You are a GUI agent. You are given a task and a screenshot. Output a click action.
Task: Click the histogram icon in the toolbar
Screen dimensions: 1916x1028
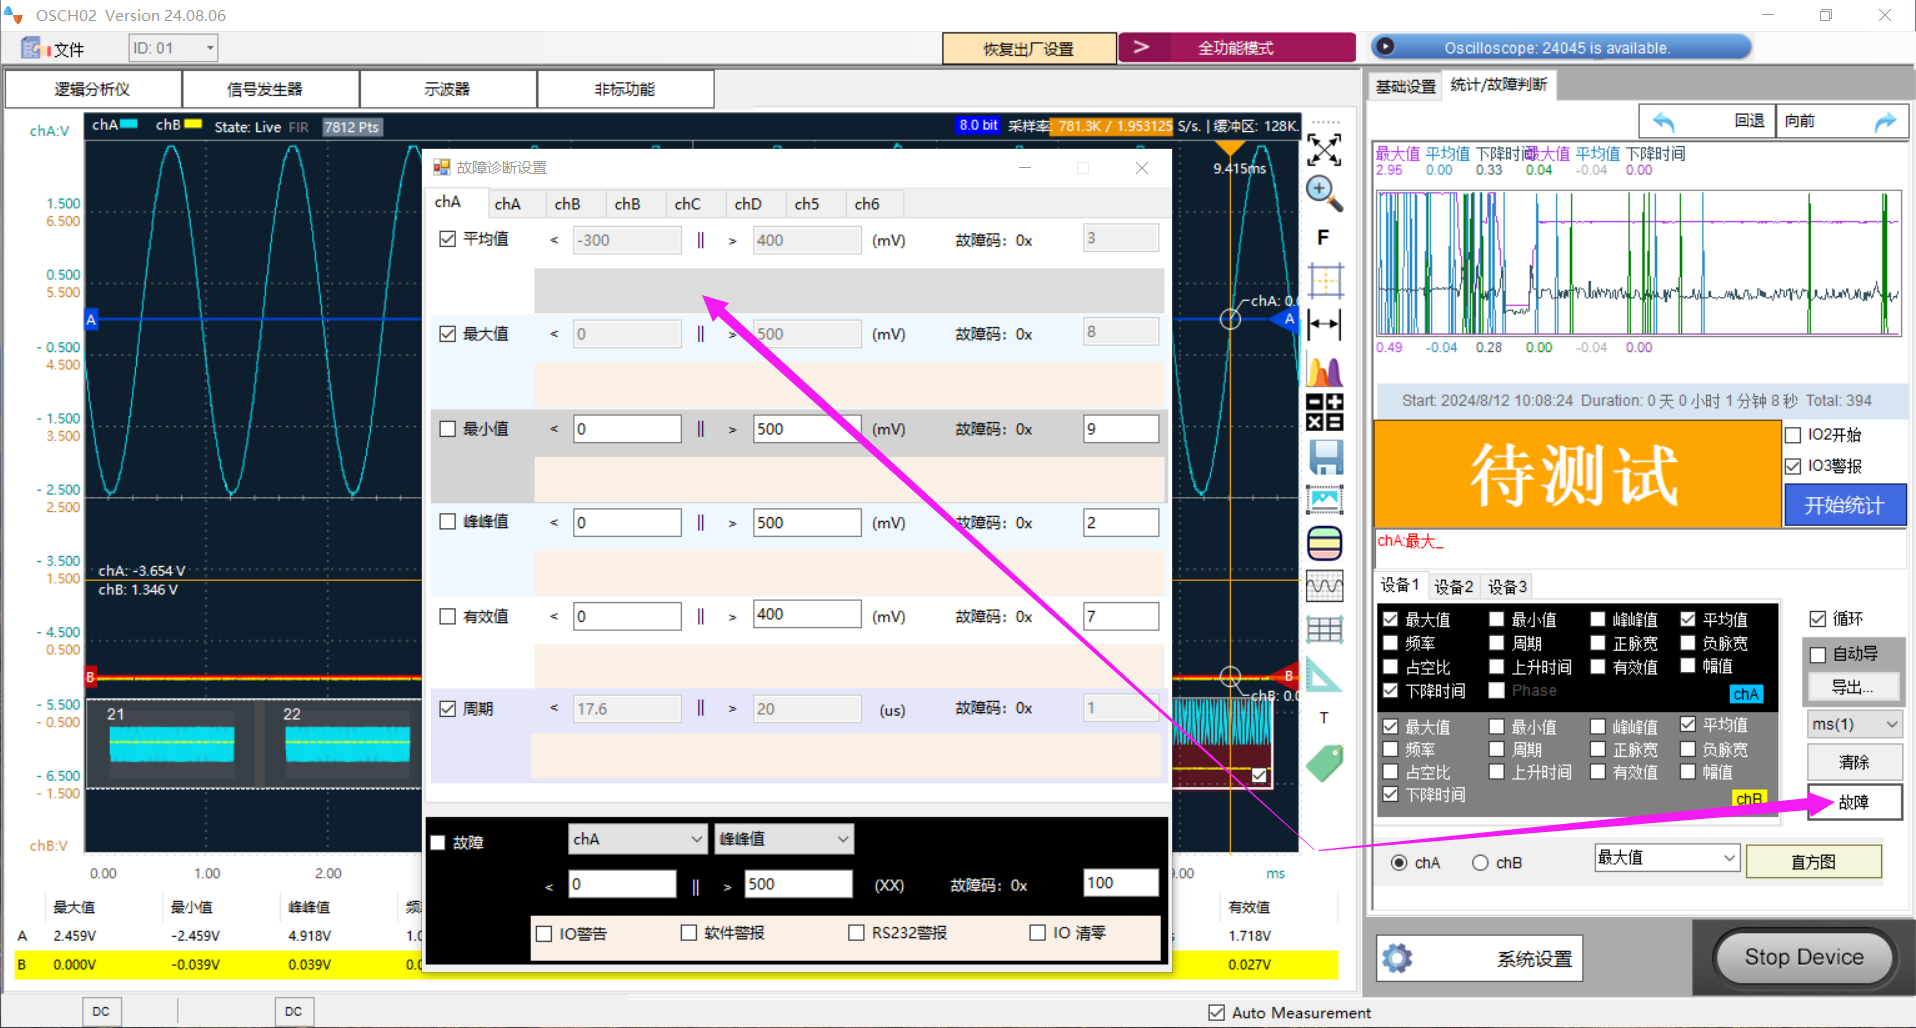pos(1324,371)
